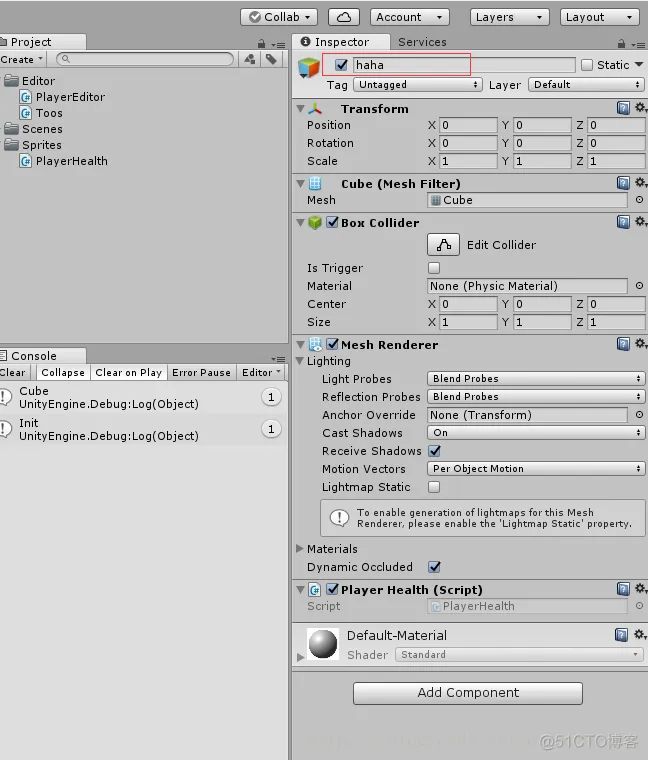Open Default-Material help icon

(x=621, y=635)
